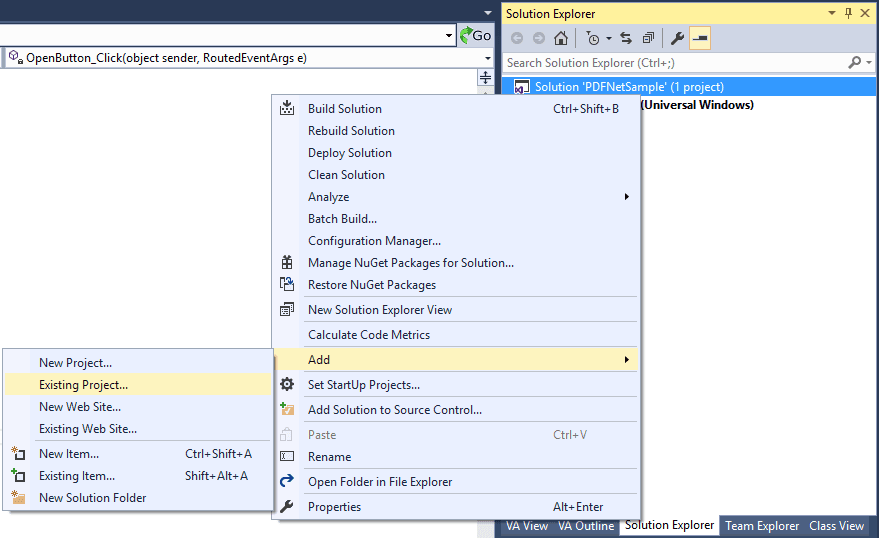The height and width of the screenshot is (538, 879).
Task: Click the Home icon in Solution Explorer
Action: (561, 39)
